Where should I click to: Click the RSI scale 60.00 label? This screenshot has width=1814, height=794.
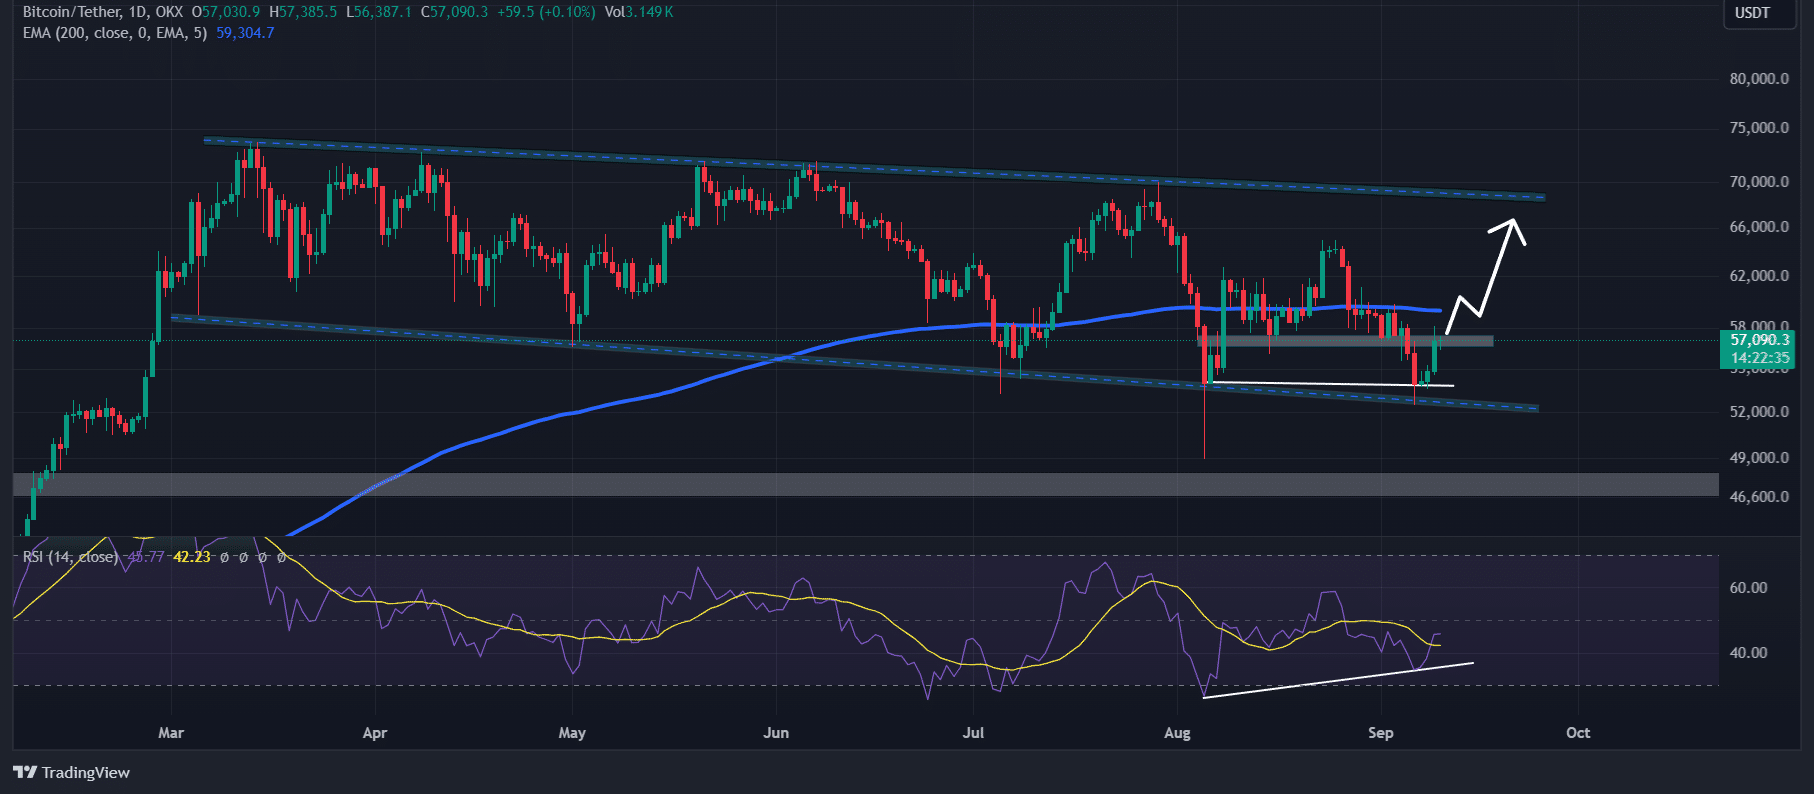click(1748, 588)
